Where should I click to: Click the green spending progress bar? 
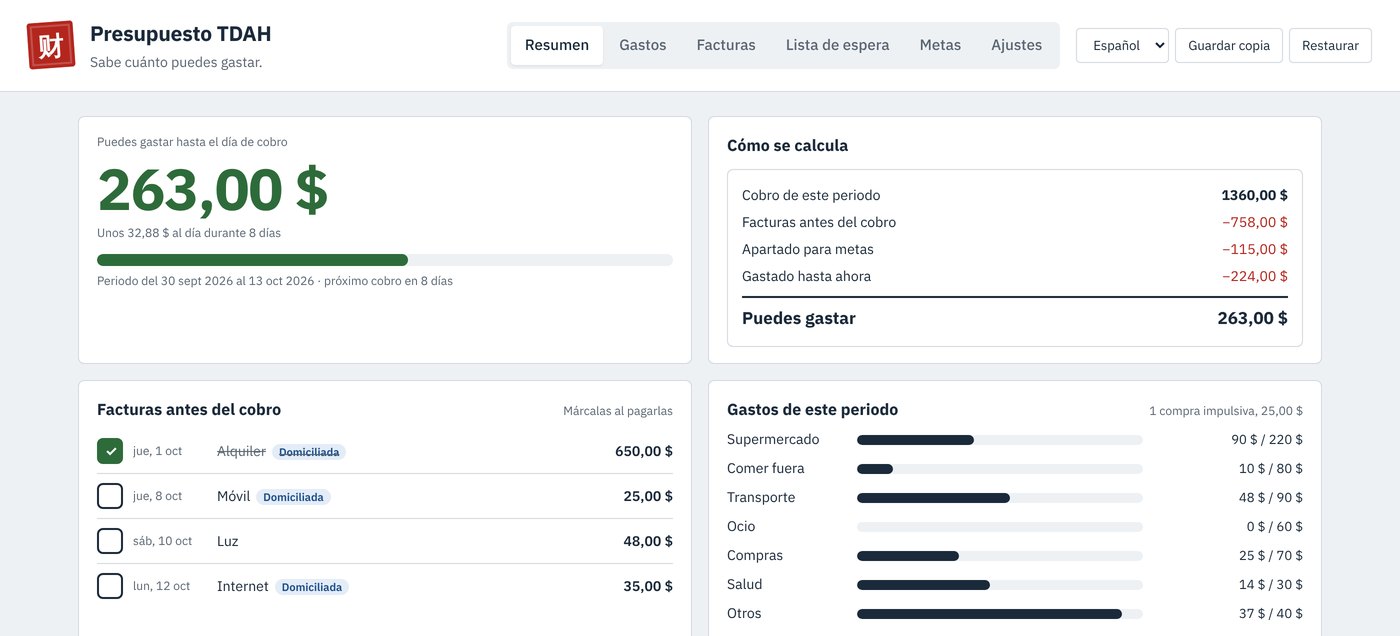click(x=385, y=260)
